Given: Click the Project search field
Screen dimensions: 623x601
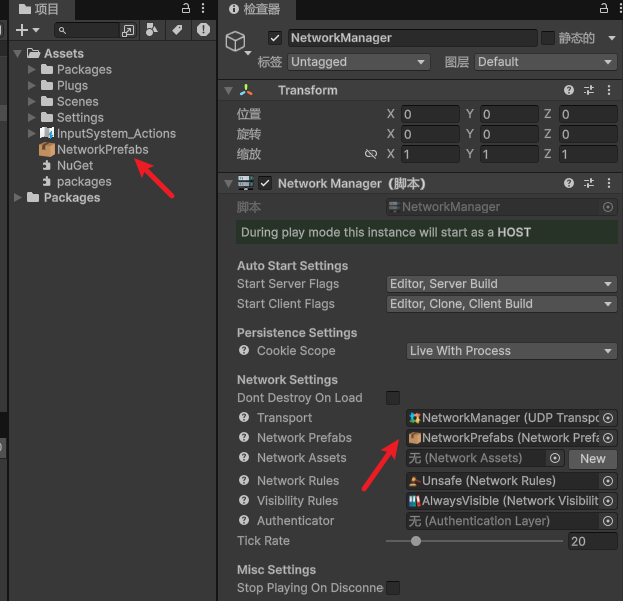Looking at the screenshot, I should pos(87,30).
